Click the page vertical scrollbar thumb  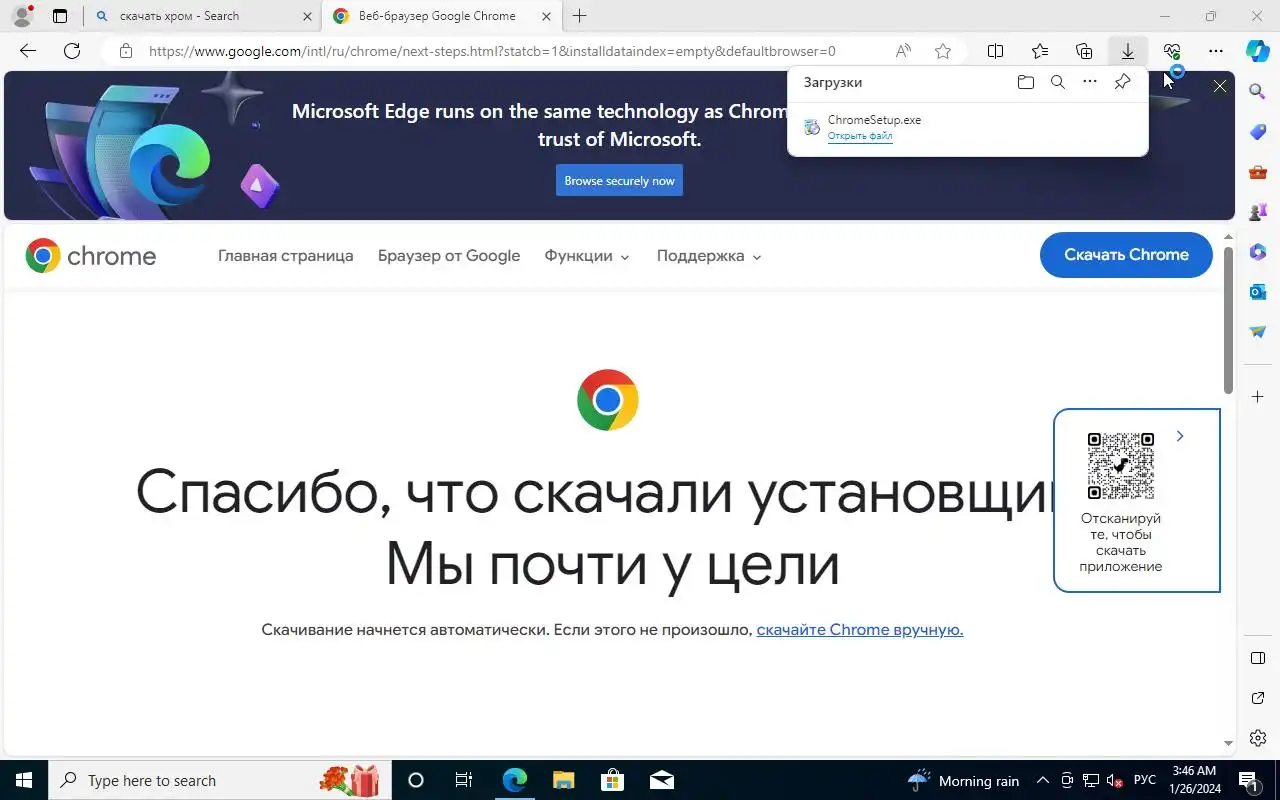(x=1229, y=320)
